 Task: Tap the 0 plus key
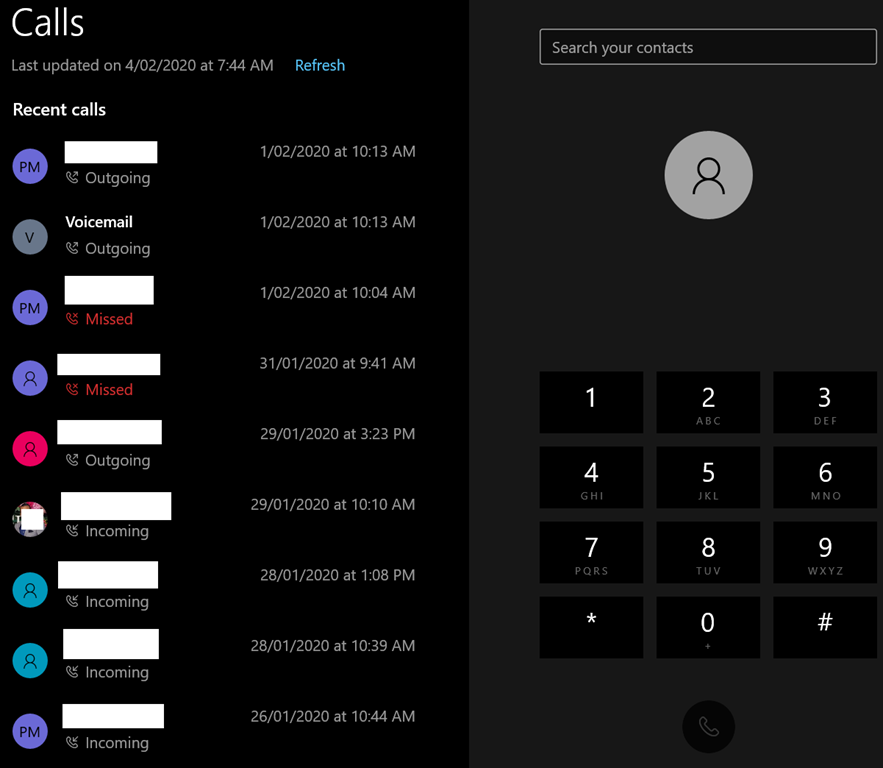(708, 628)
